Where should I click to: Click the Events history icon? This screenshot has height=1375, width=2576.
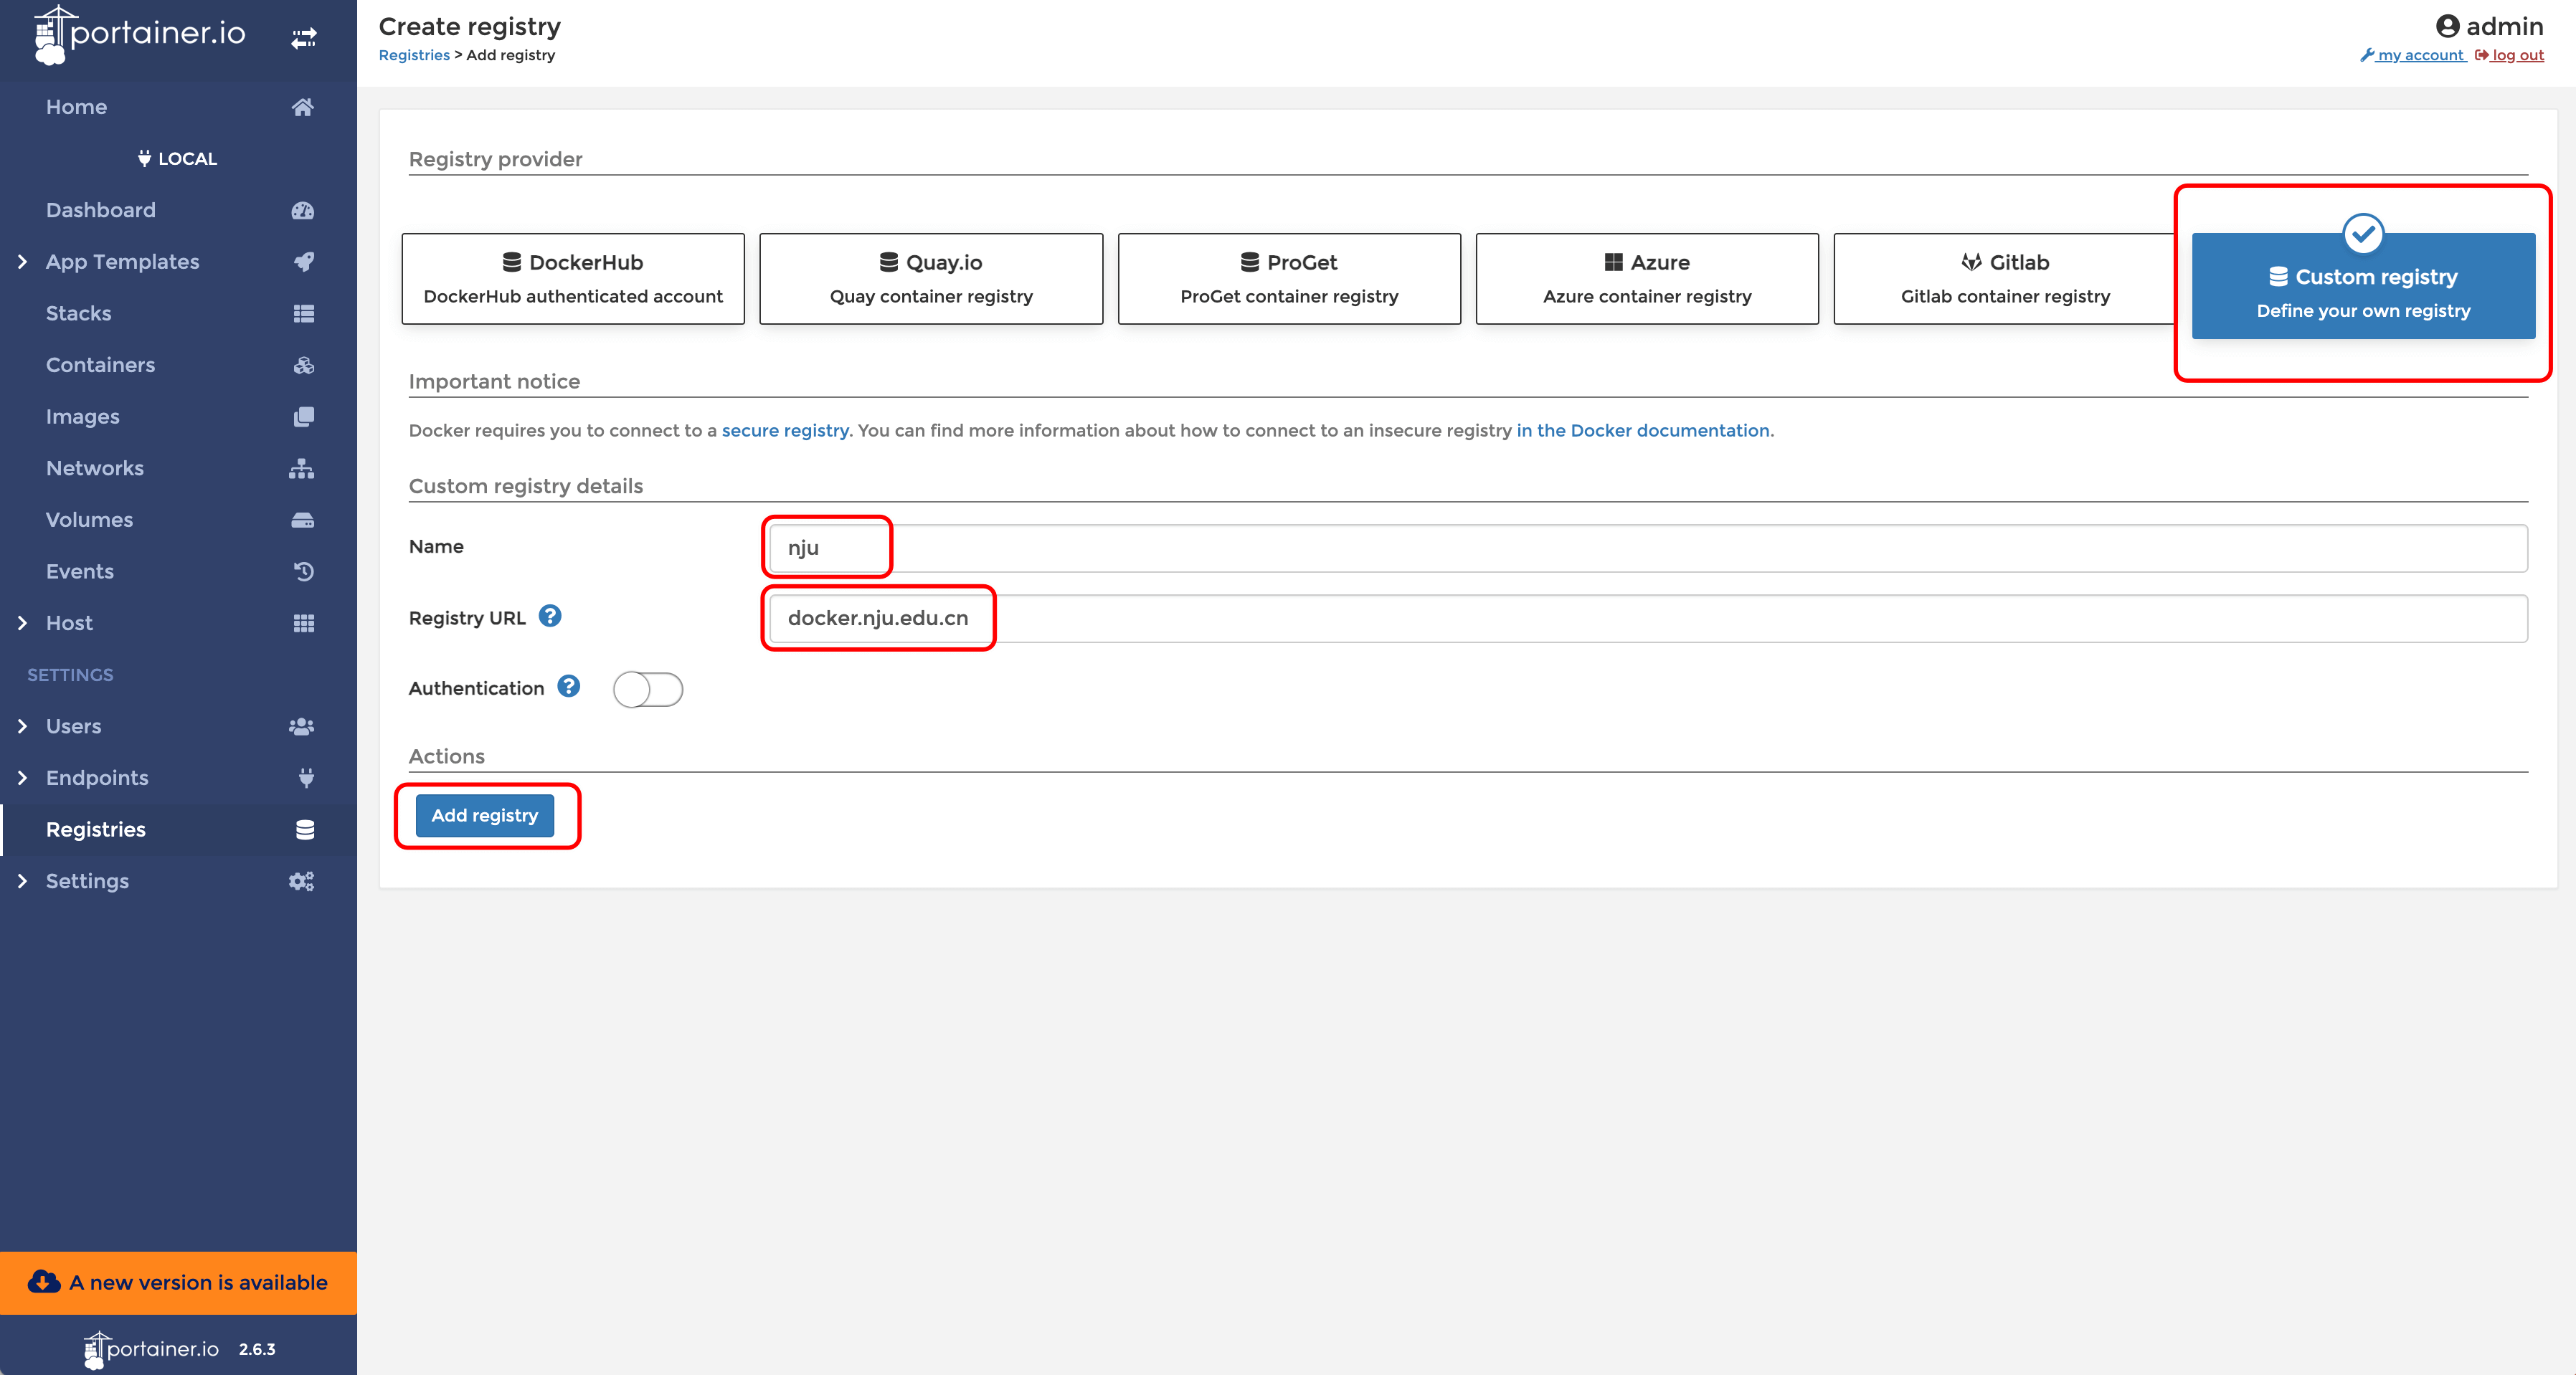pos(304,572)
